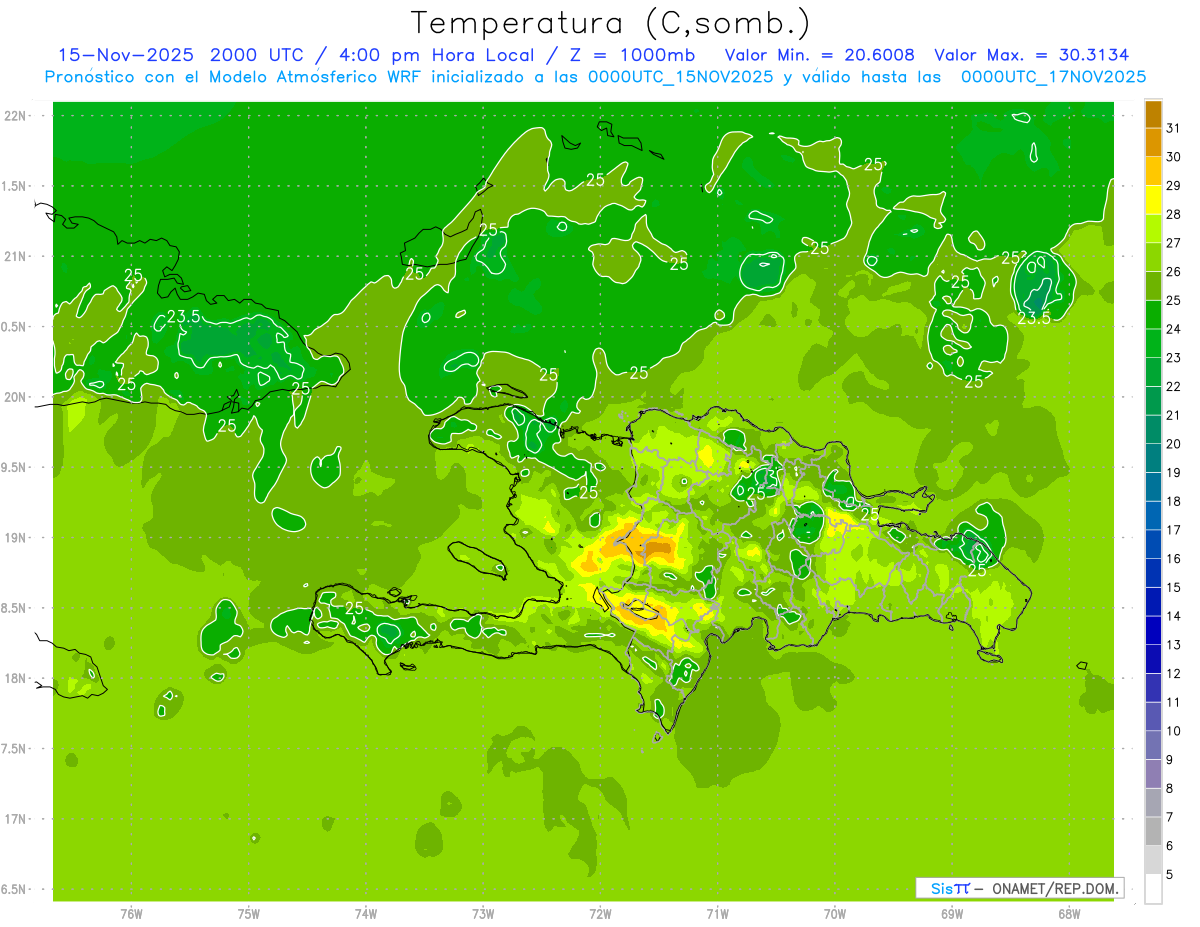
Task: Click the lime swatch between 27 and 28
Action: (x=1153, y=229)
